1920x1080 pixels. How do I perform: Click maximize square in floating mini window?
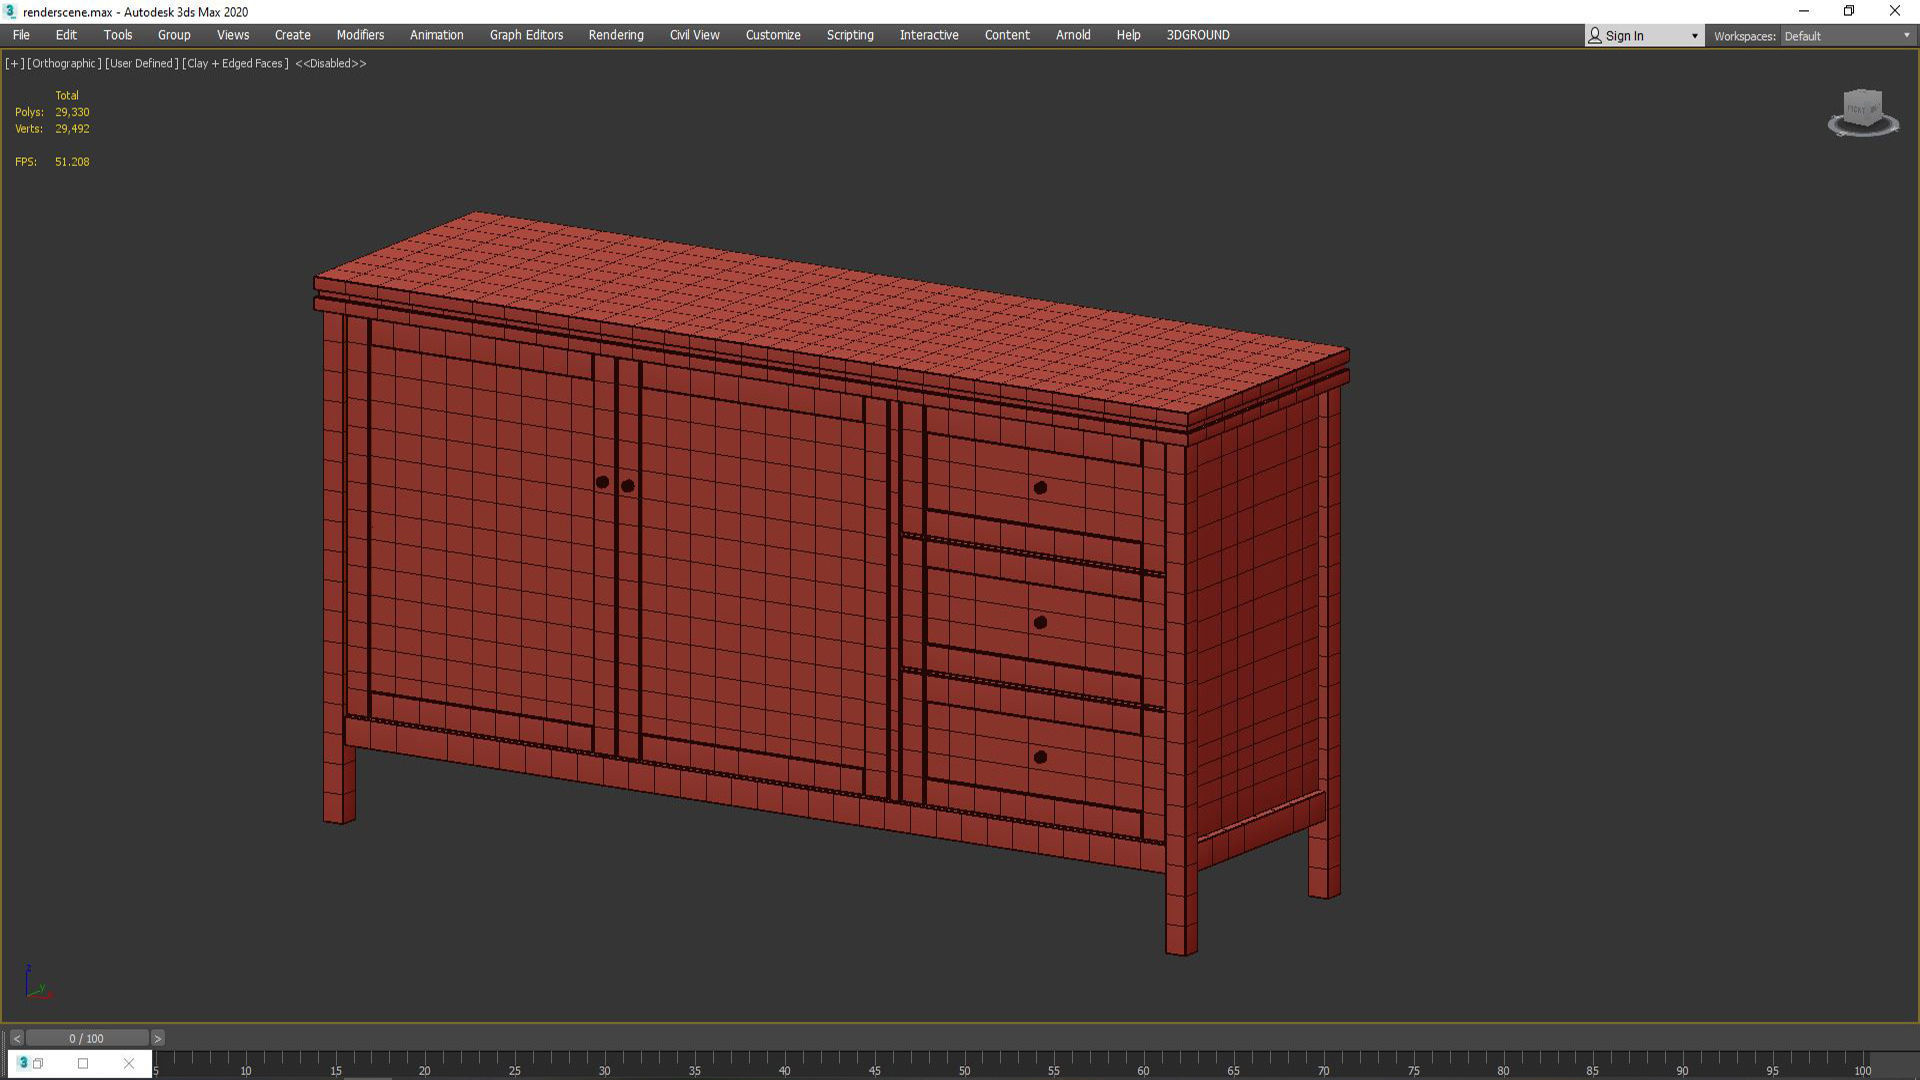[x=83, y=1063]
